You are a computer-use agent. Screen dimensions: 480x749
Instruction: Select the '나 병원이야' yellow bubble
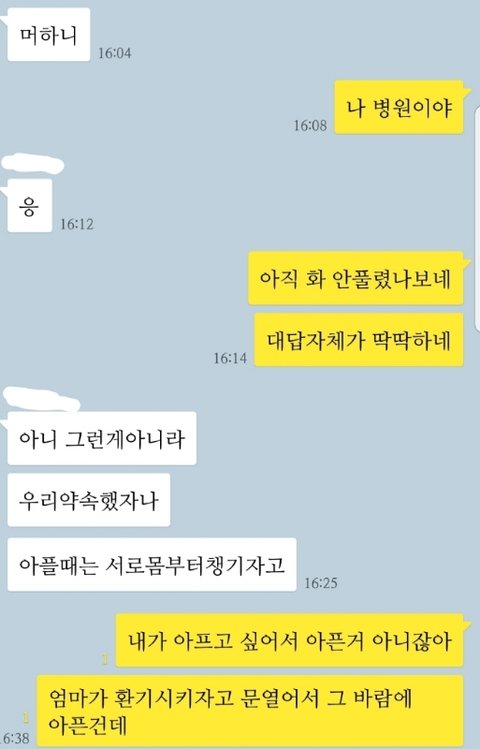(x=399, y=107)
